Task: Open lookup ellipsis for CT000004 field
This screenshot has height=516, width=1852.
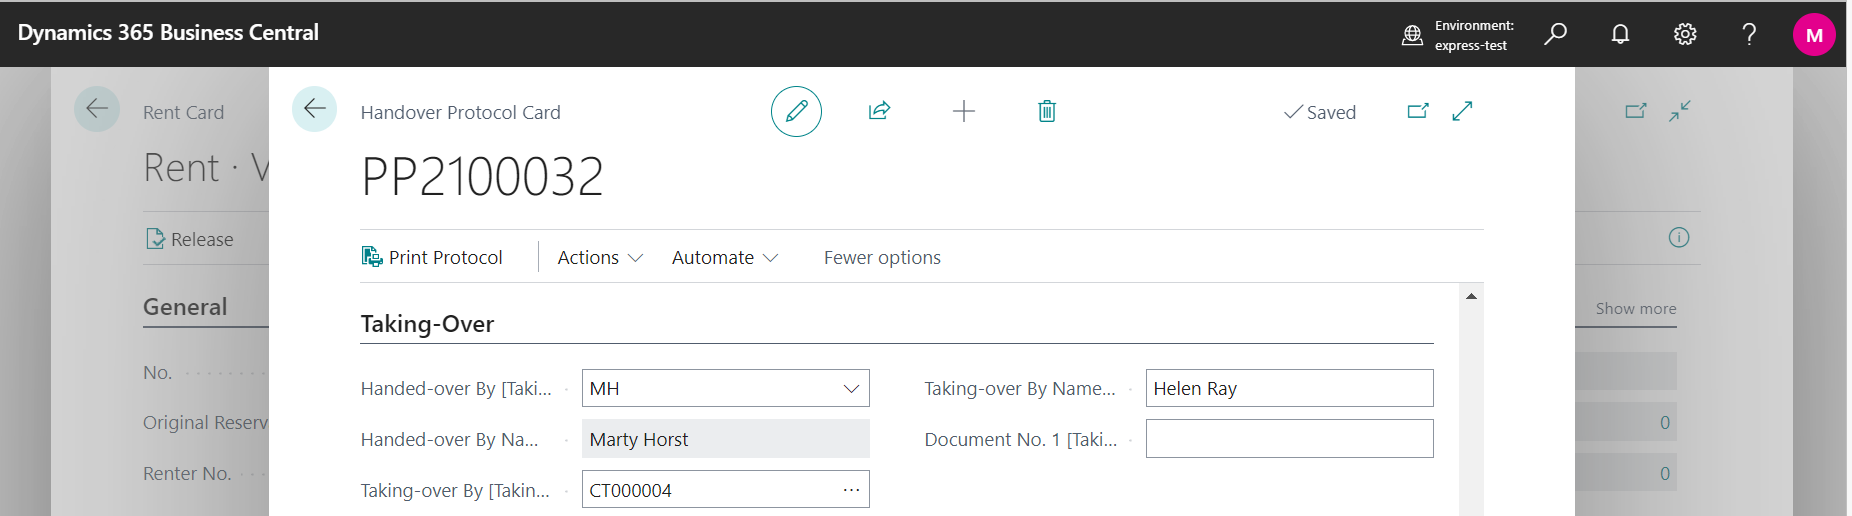Action: pos(851,490)
